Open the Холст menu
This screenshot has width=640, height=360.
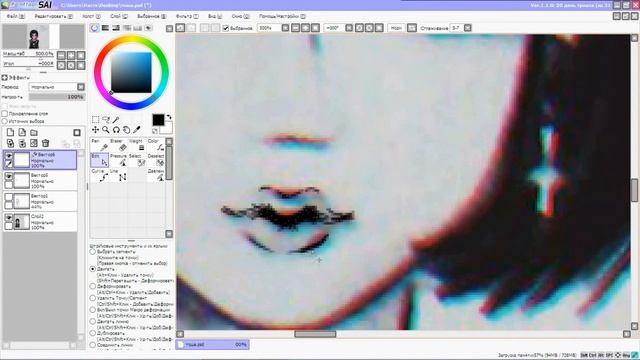(91, 16)
